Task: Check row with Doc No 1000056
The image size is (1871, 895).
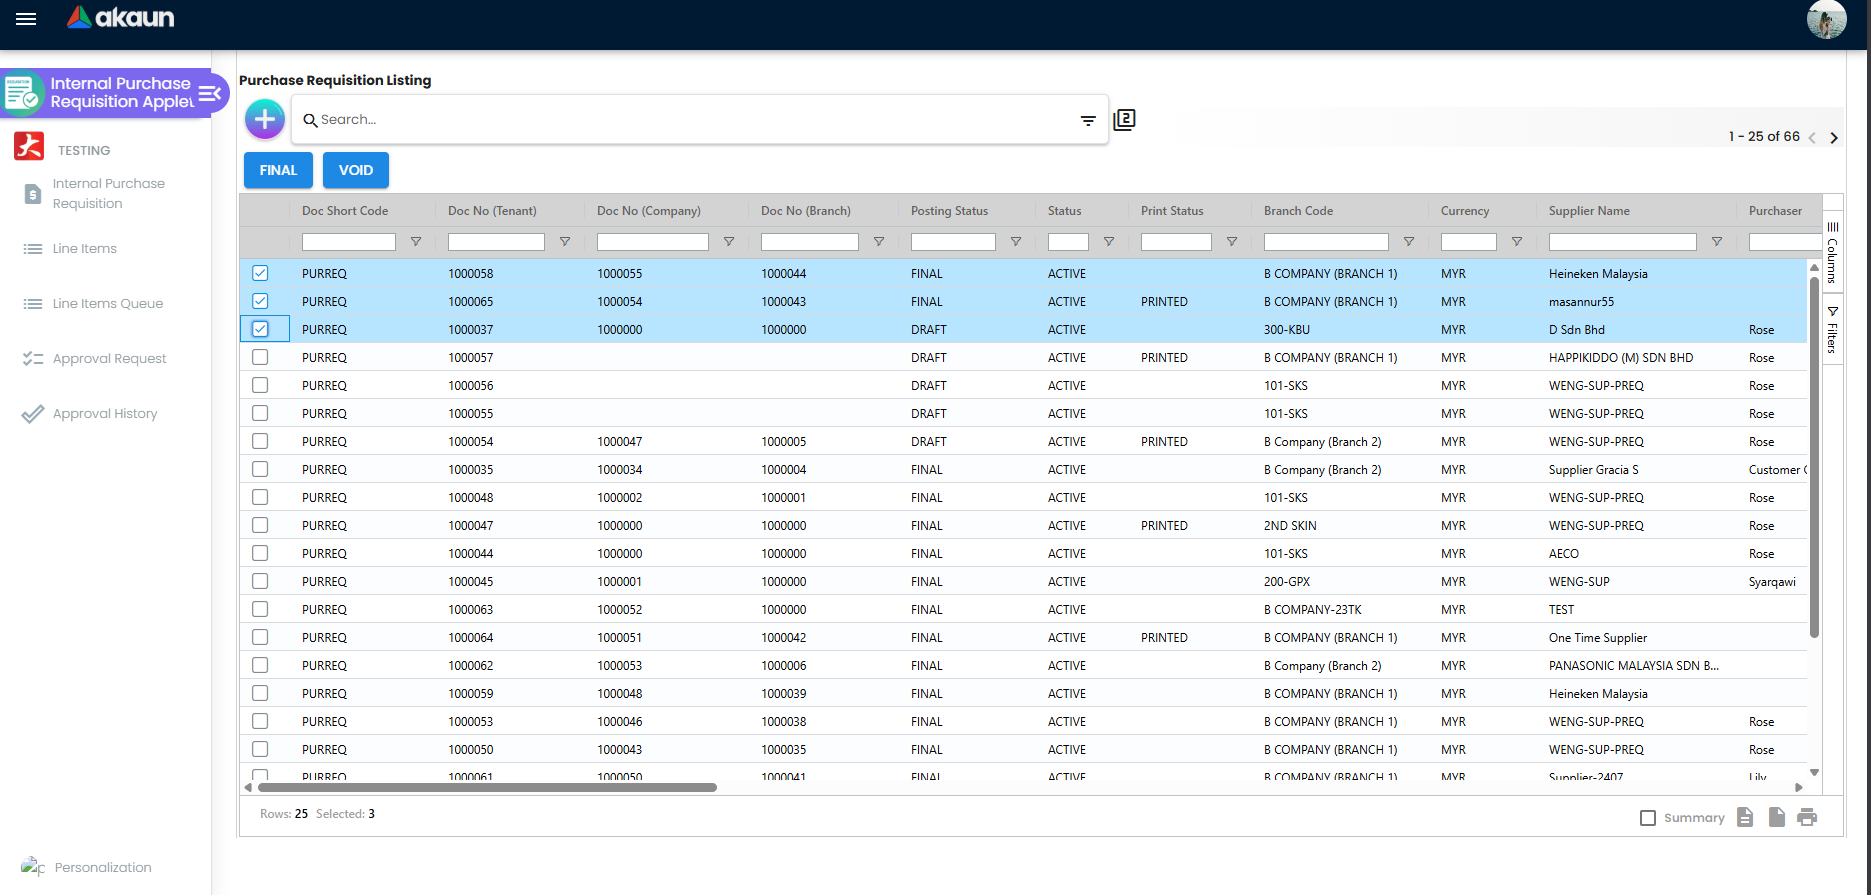Action: point(260,385)
